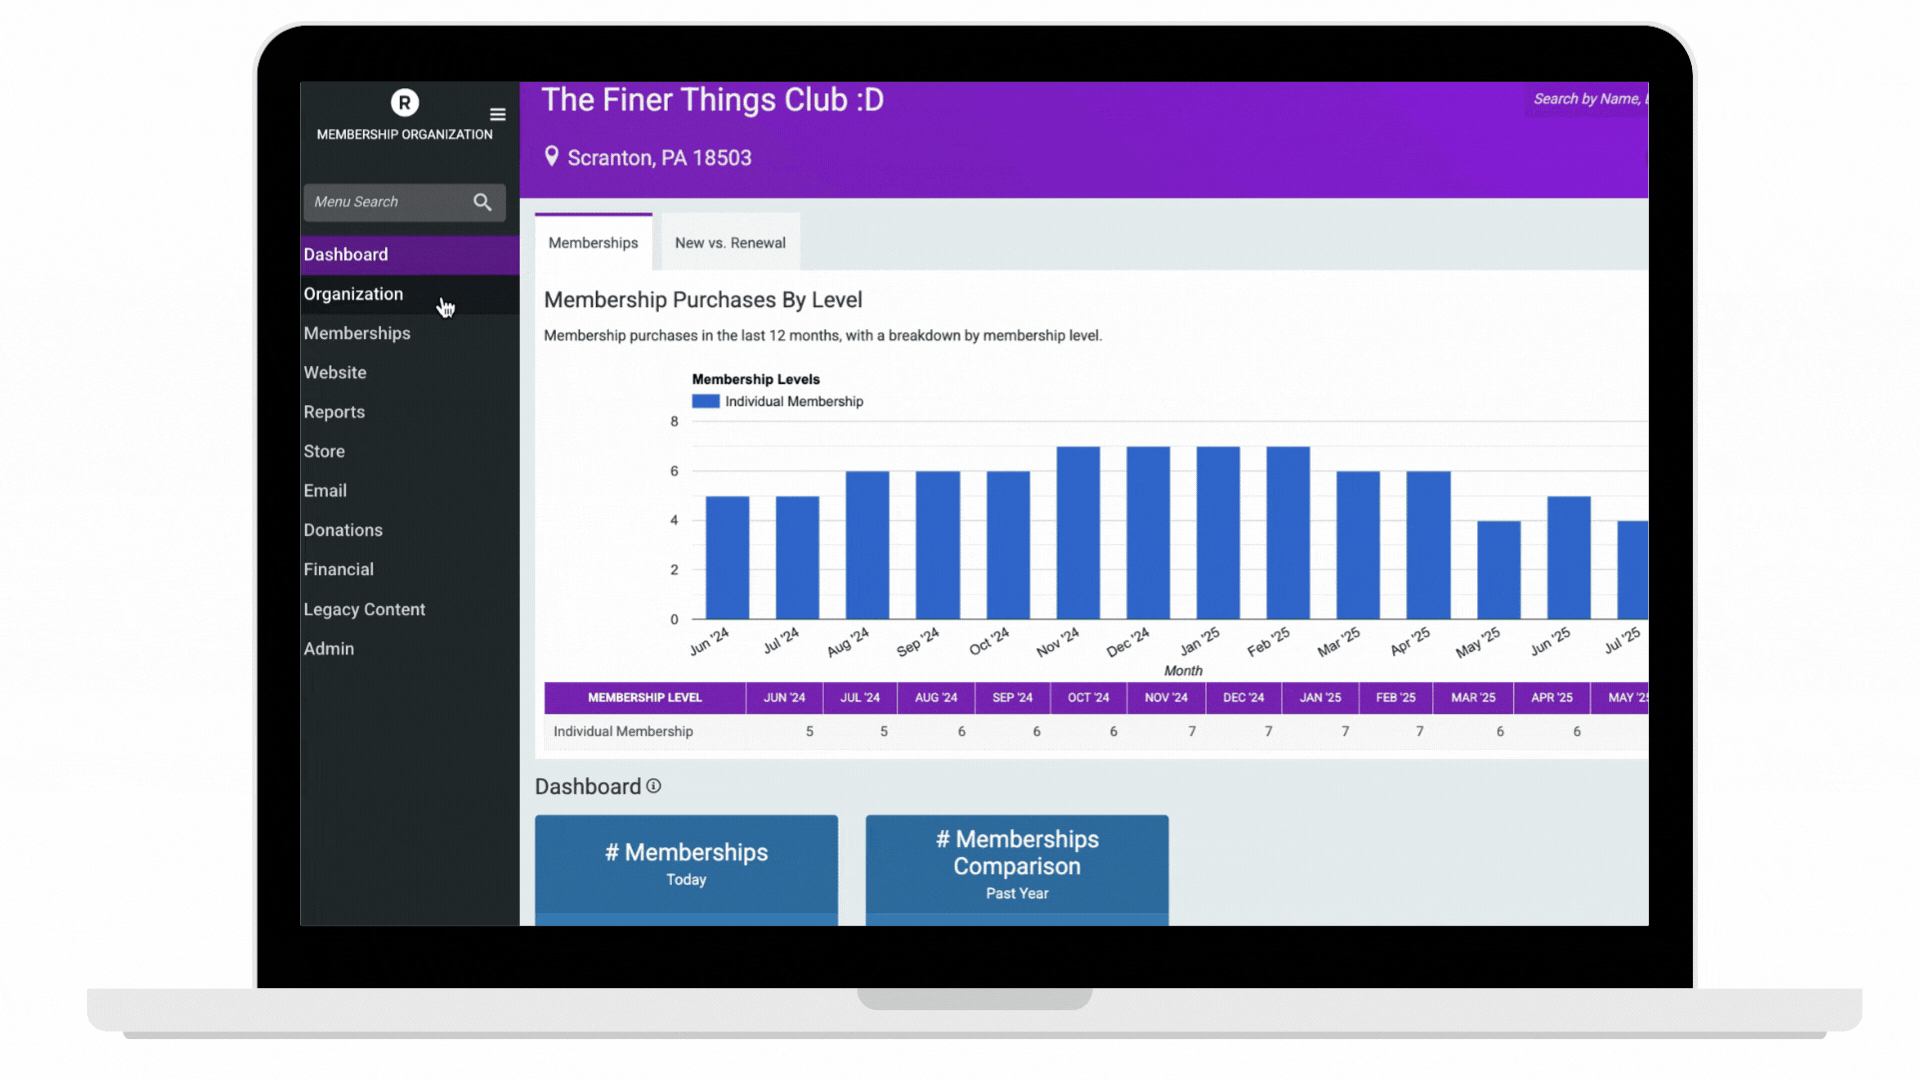Open the Admin menu item

409,648
